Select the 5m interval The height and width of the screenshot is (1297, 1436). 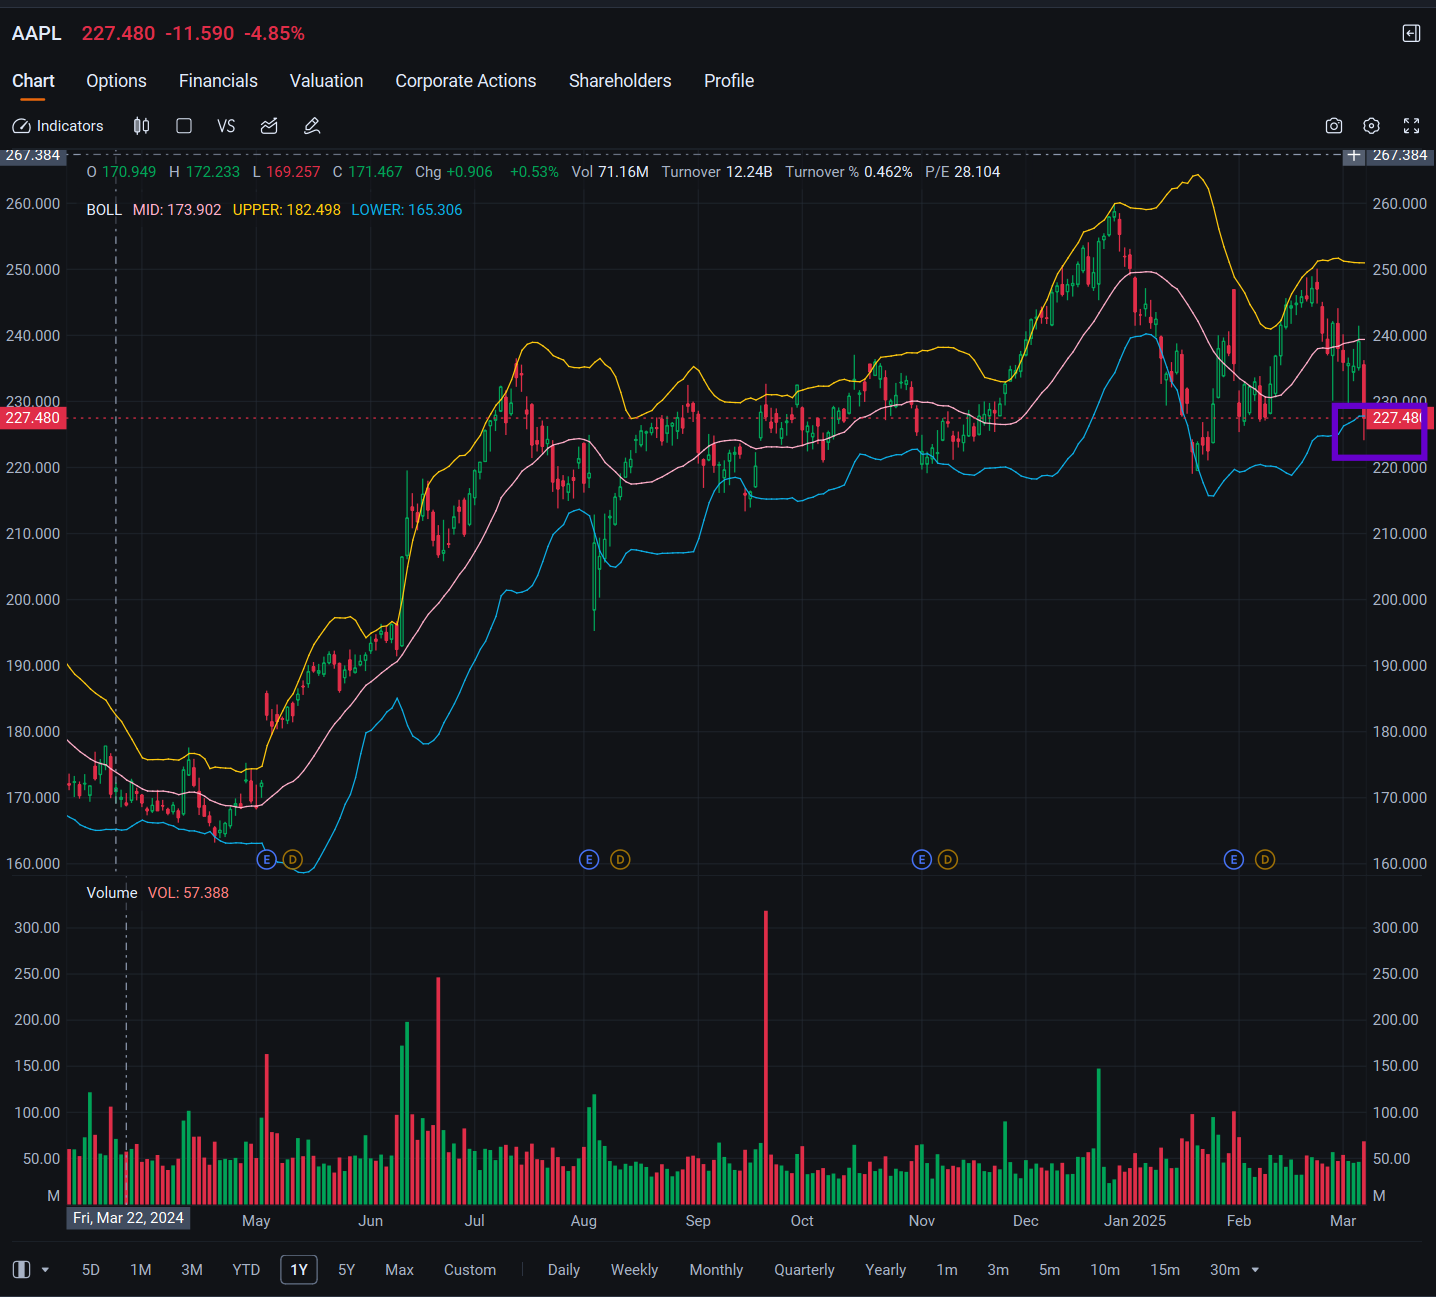pyautogui.click(x=1049, y=1270)
